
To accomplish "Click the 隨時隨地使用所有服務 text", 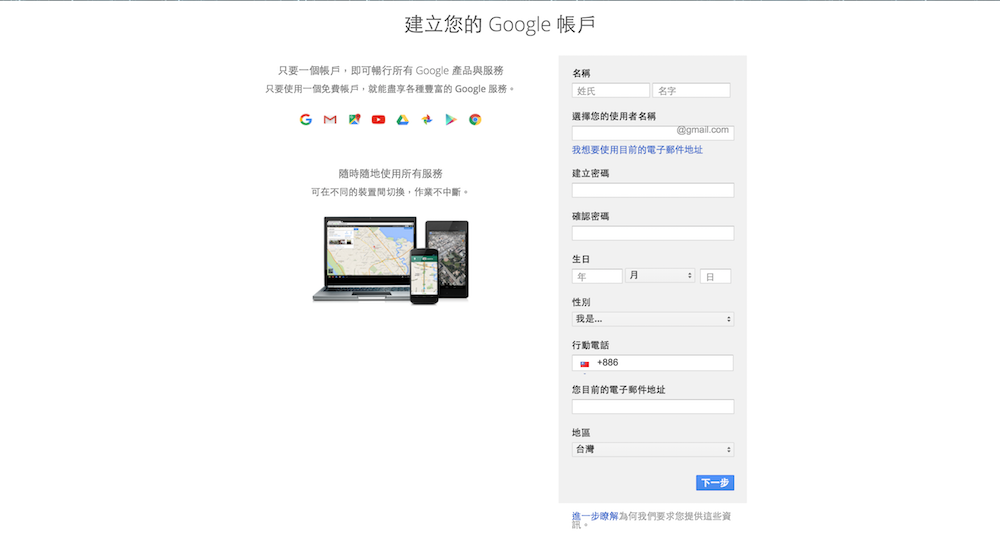I will coord(390,174).
